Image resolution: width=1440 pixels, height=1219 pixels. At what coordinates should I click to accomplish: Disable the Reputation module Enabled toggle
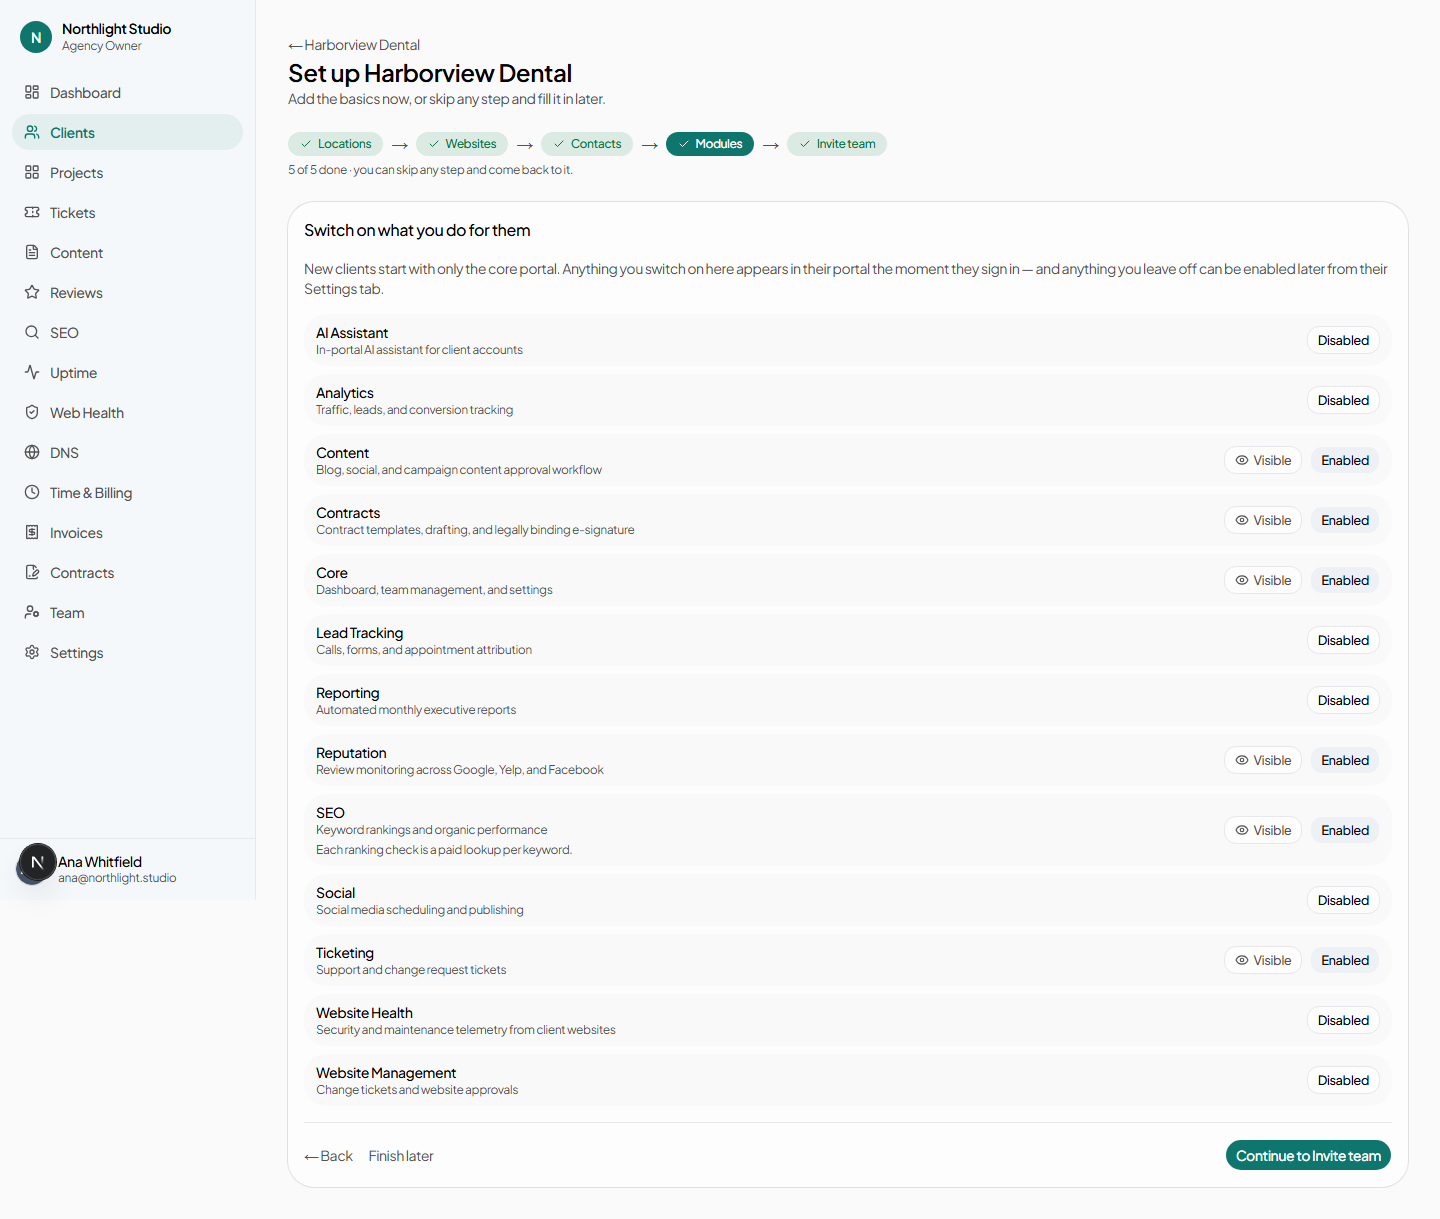click(1345, 760)
